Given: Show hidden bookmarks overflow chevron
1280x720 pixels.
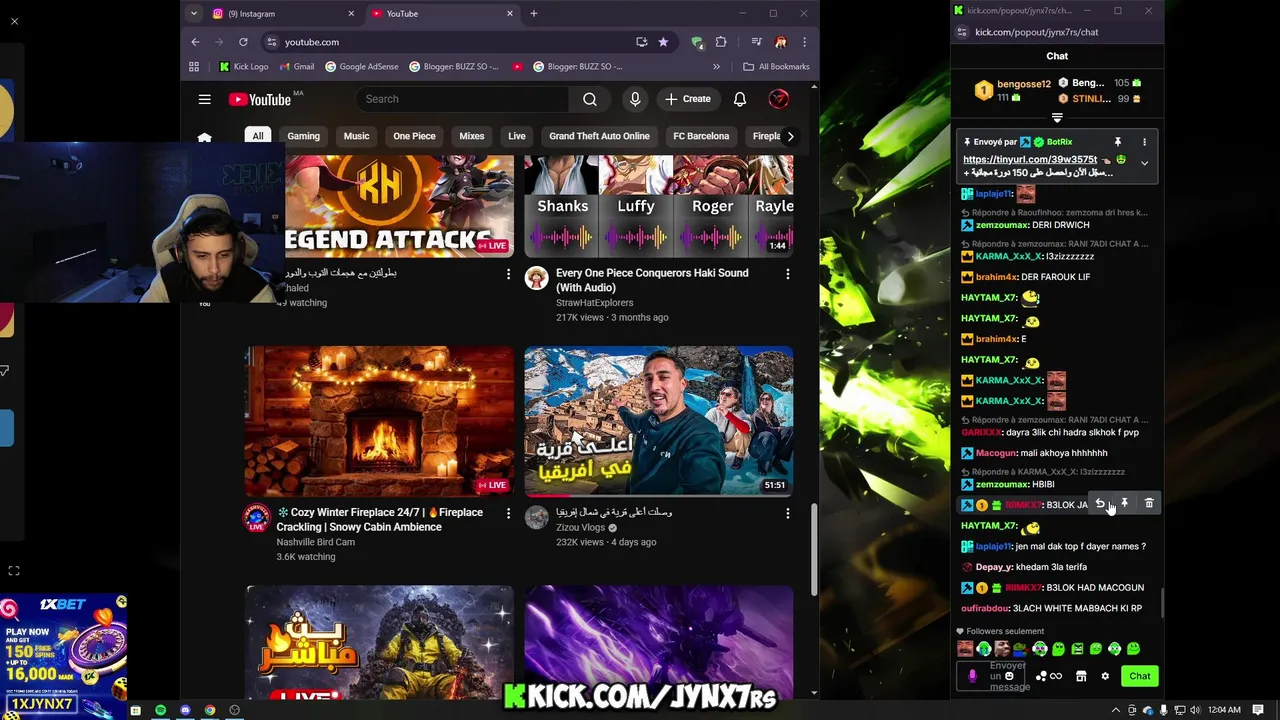Looking at the screenshot, I should point(716,67).
